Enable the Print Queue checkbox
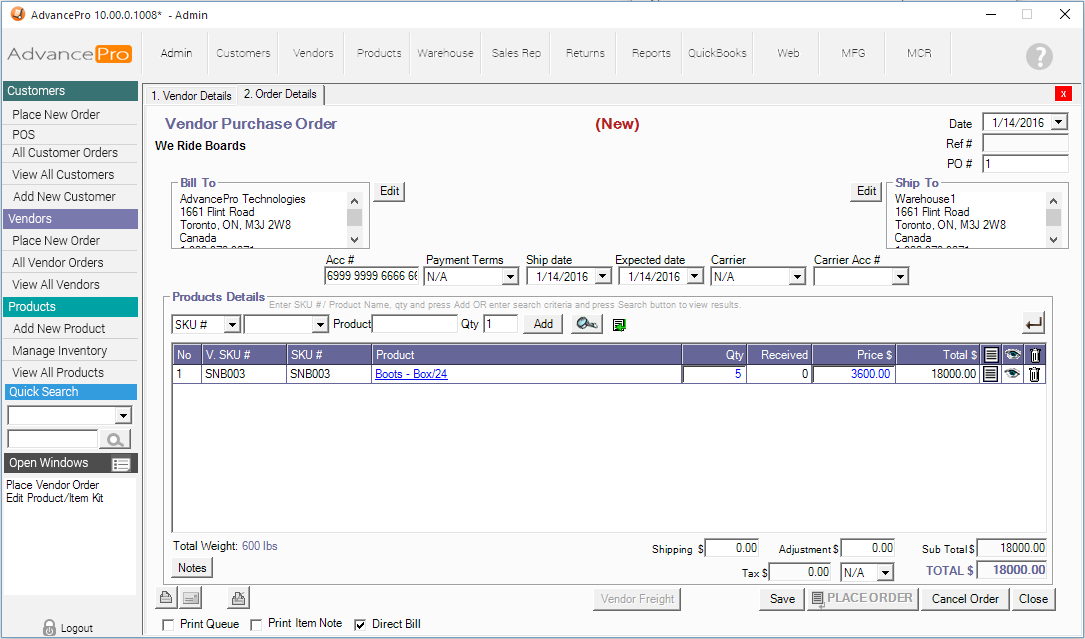The image size is (1085, 639). (x=168, y=625)
